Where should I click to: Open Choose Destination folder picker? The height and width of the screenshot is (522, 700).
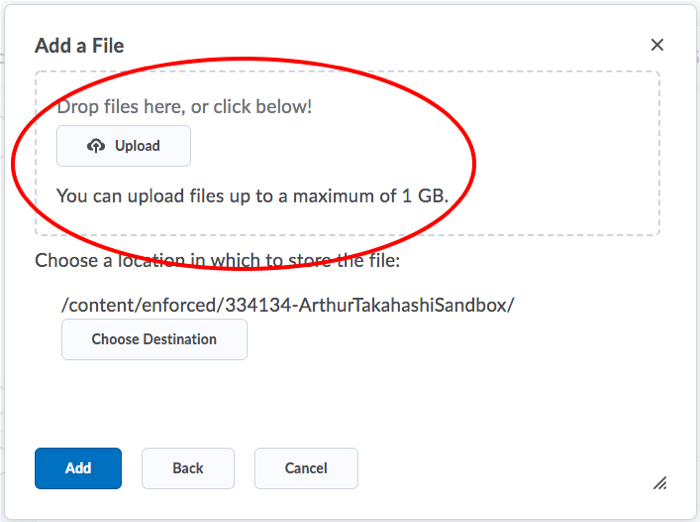pos(154,339)
